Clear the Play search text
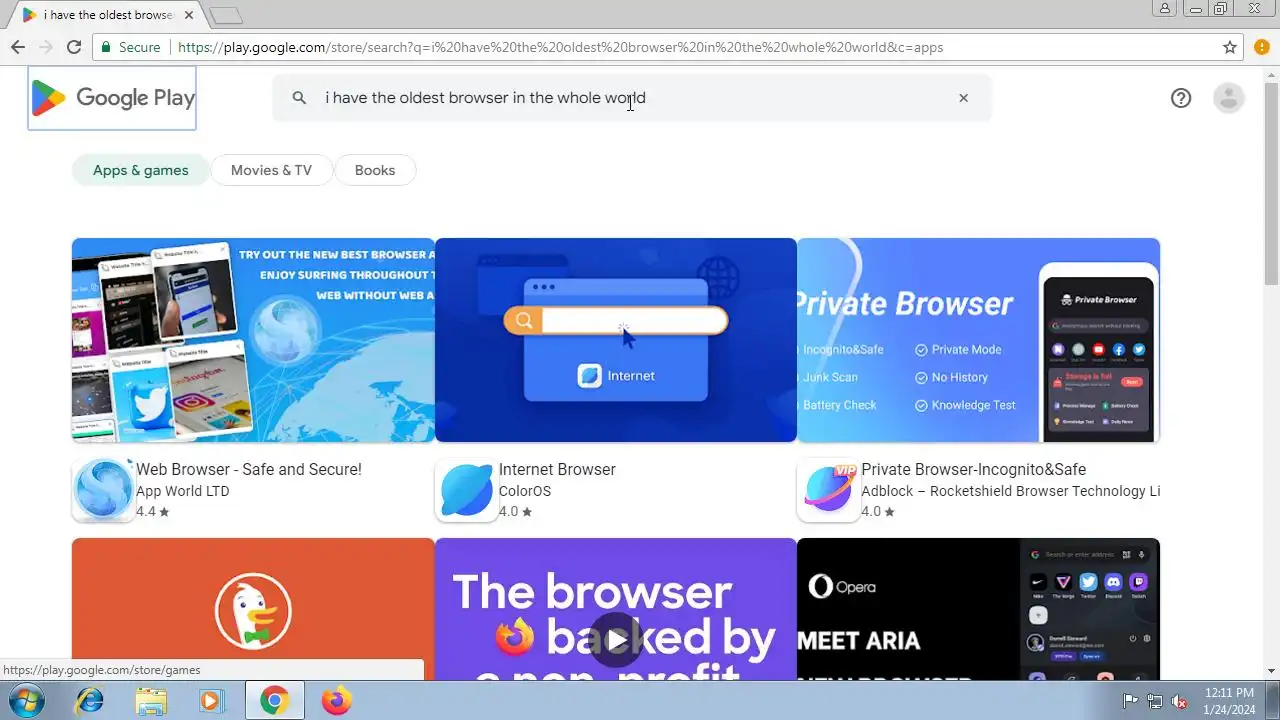Screen dimensions: 1280x720 pos(964,98)
